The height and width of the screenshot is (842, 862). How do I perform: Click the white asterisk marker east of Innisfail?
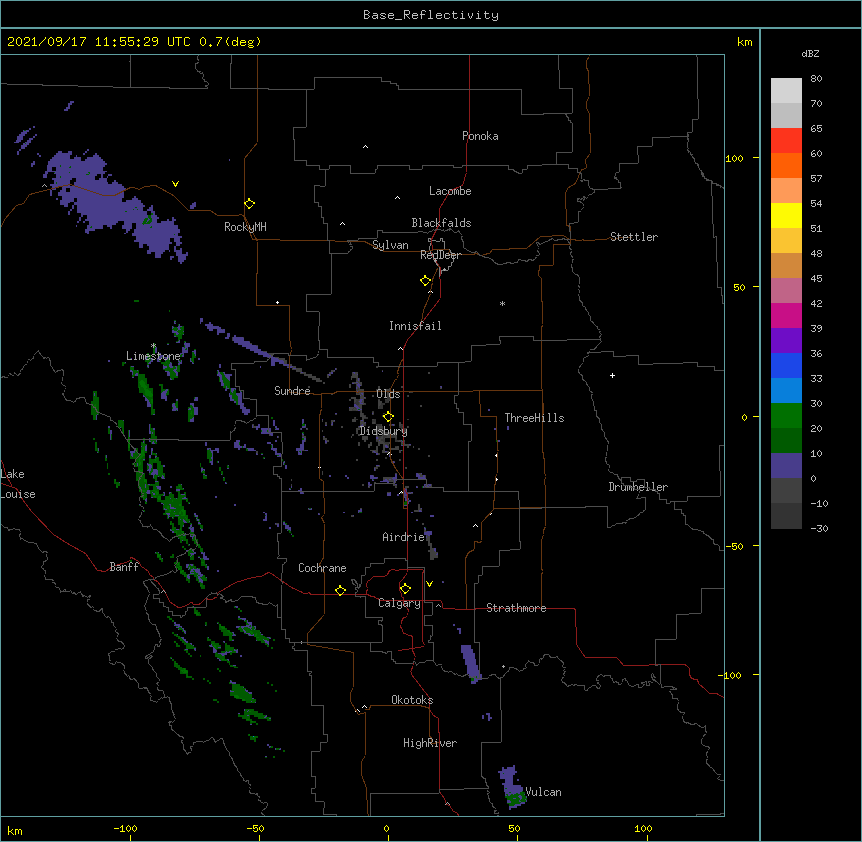pyautogui.click(x=502, y=303)
